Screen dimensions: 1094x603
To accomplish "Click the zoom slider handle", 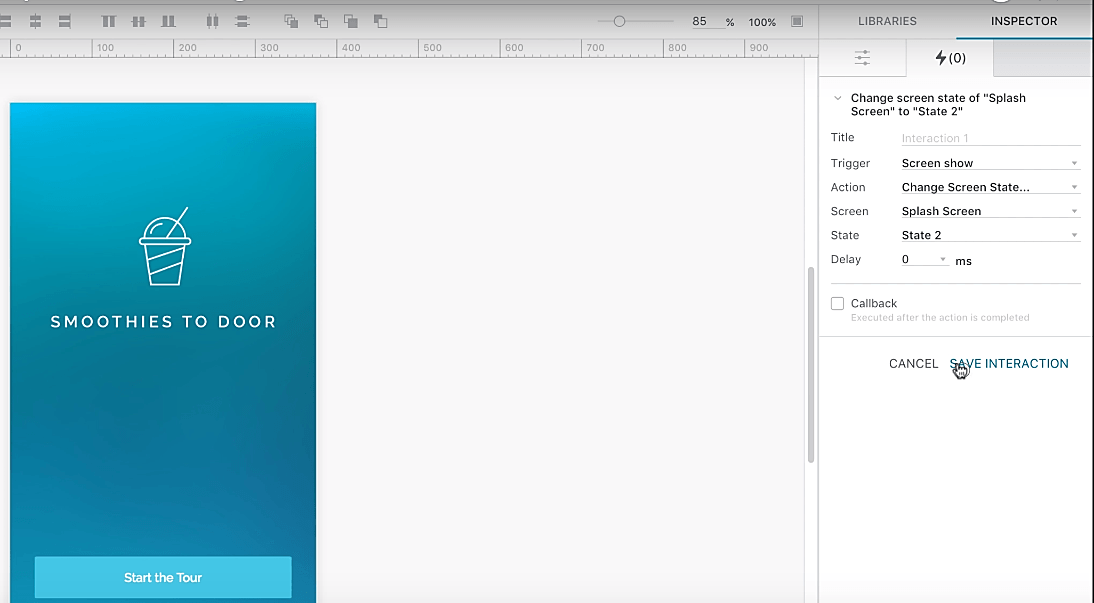I will [619, 22].
